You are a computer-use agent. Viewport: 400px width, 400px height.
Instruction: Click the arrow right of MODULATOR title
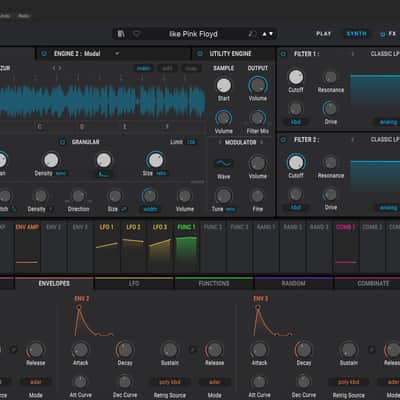tap(262, 143)
